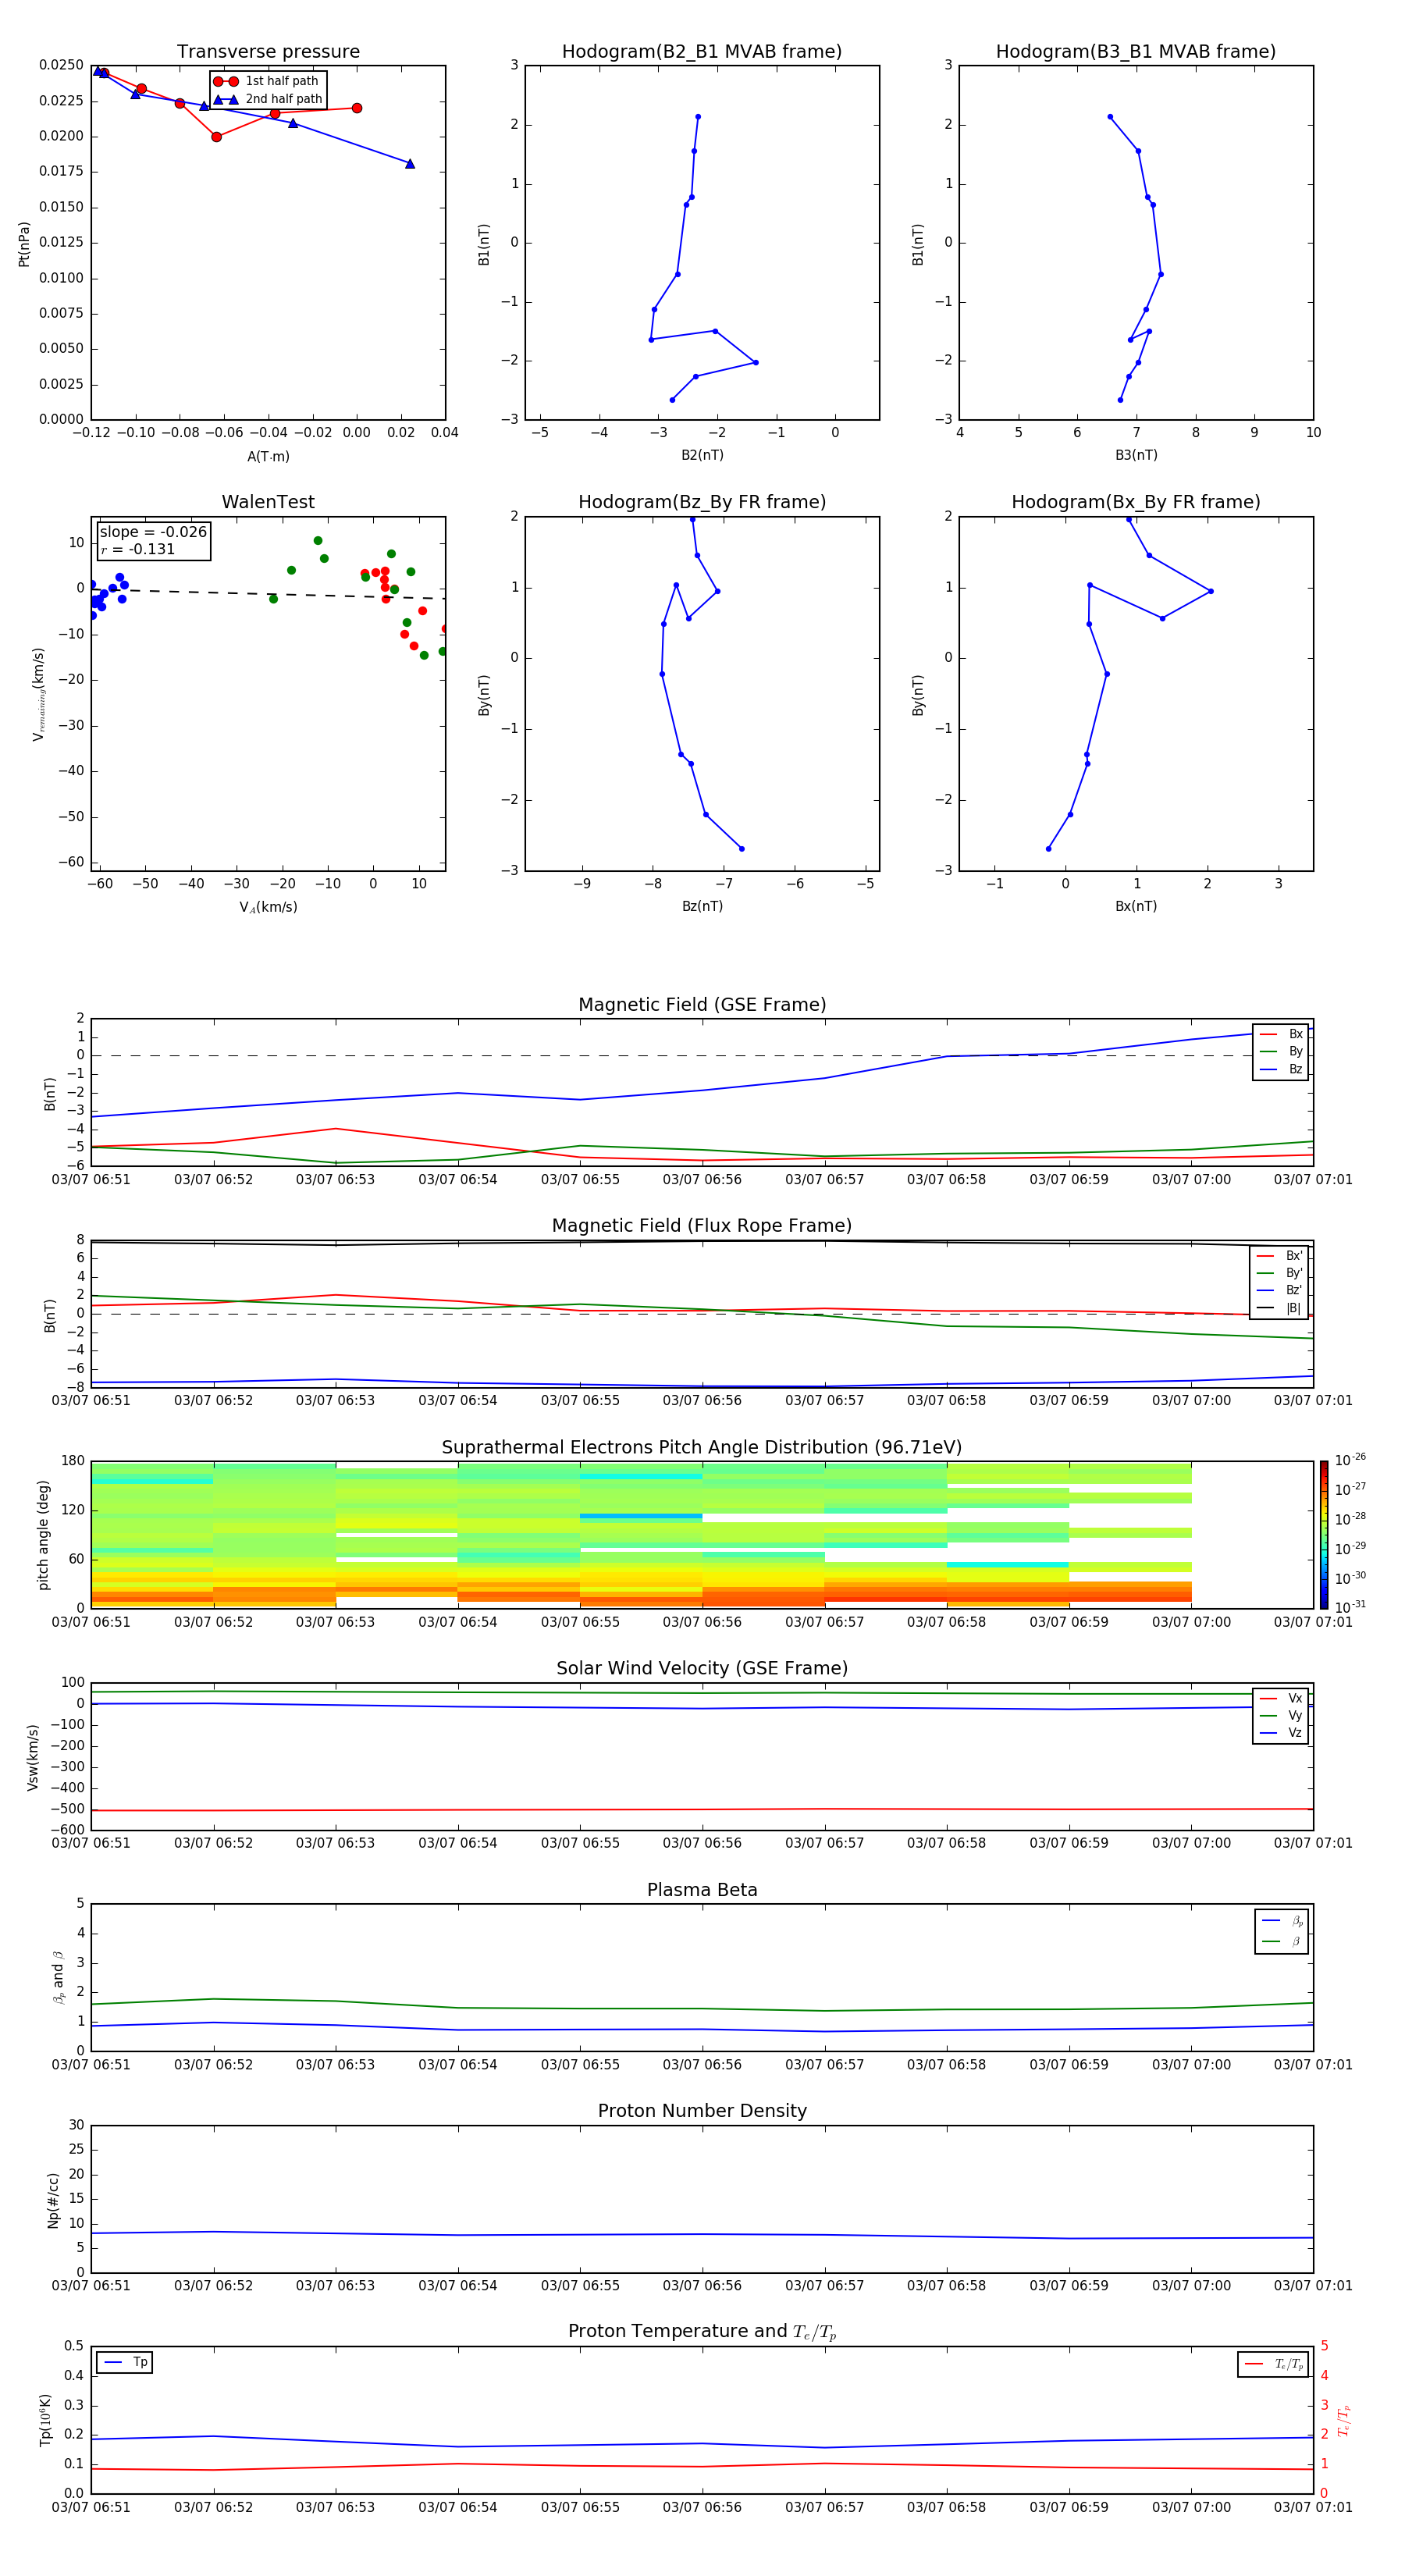1405x2576 pixels.
Task: Select the 'Vx' legend entry
Action: [1281, 1698]
